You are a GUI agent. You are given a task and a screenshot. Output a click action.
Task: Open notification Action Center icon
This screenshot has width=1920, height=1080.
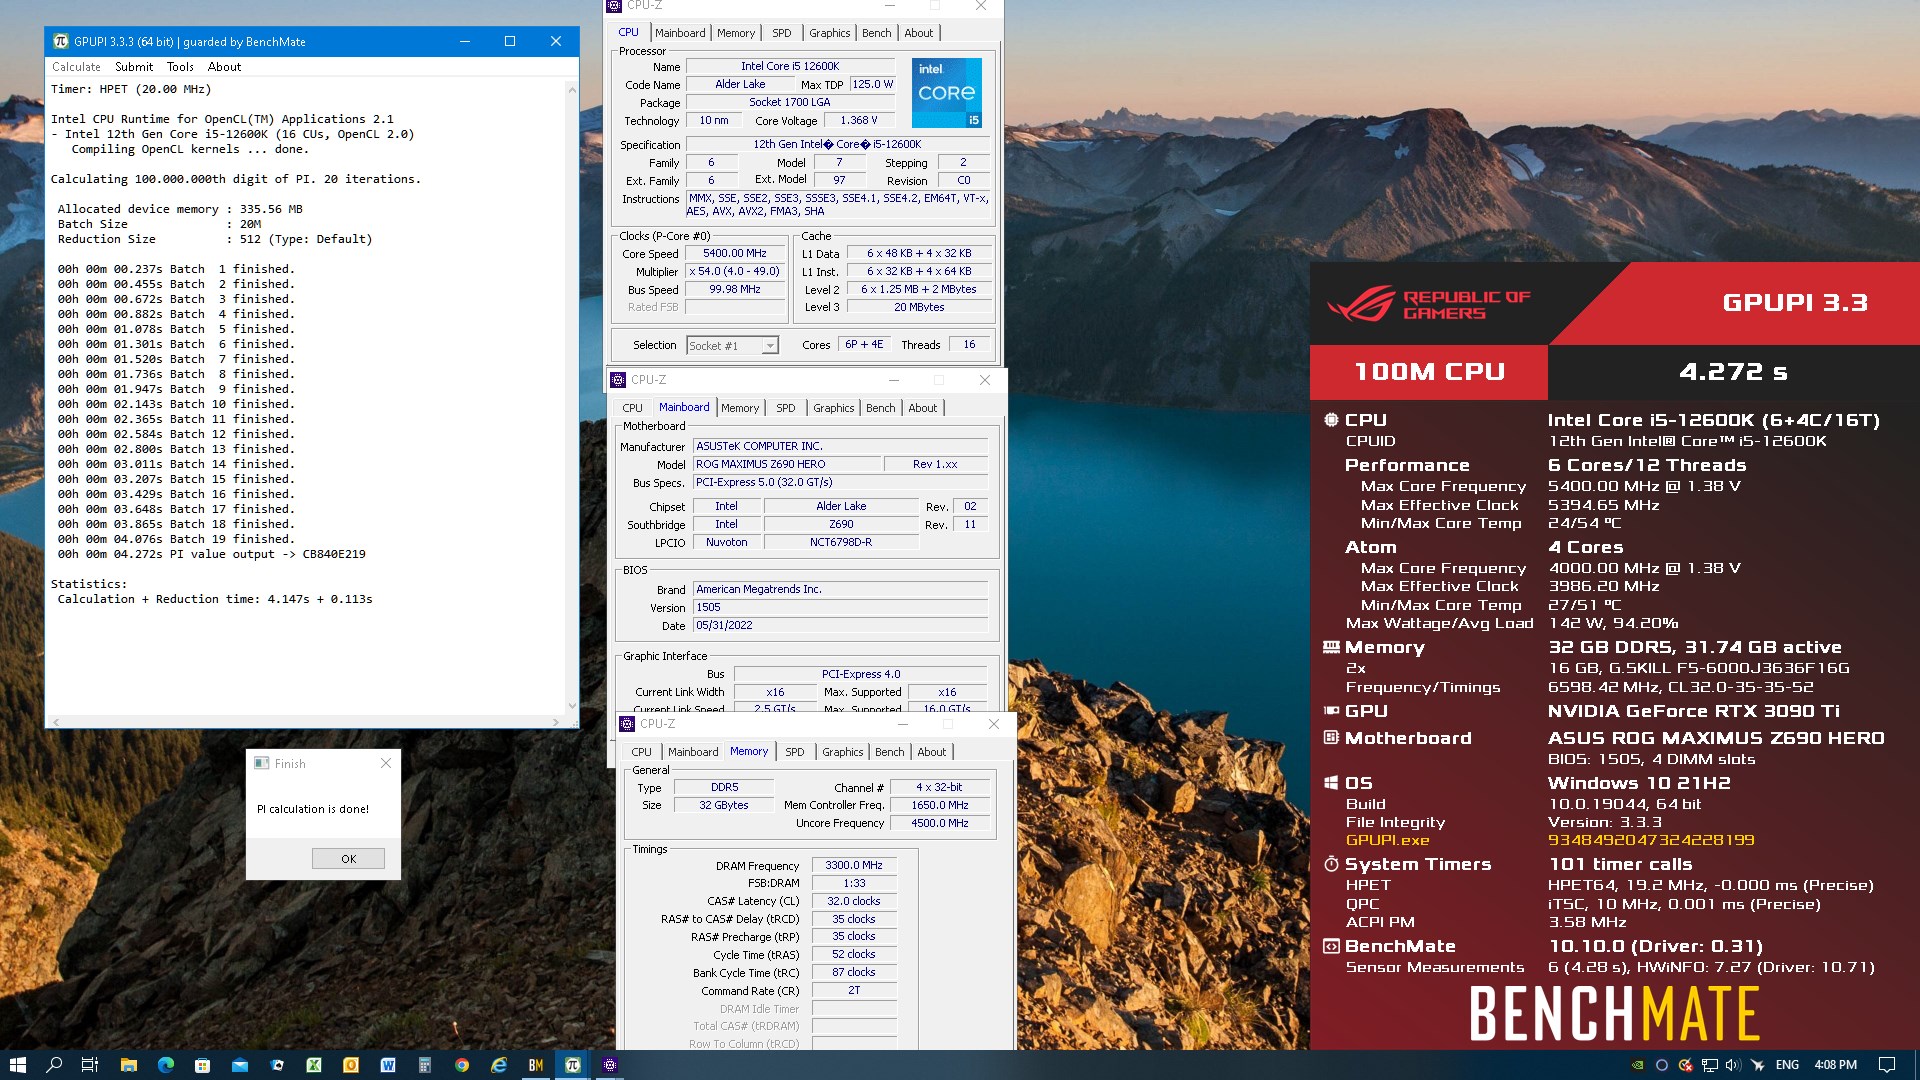1887,1065
